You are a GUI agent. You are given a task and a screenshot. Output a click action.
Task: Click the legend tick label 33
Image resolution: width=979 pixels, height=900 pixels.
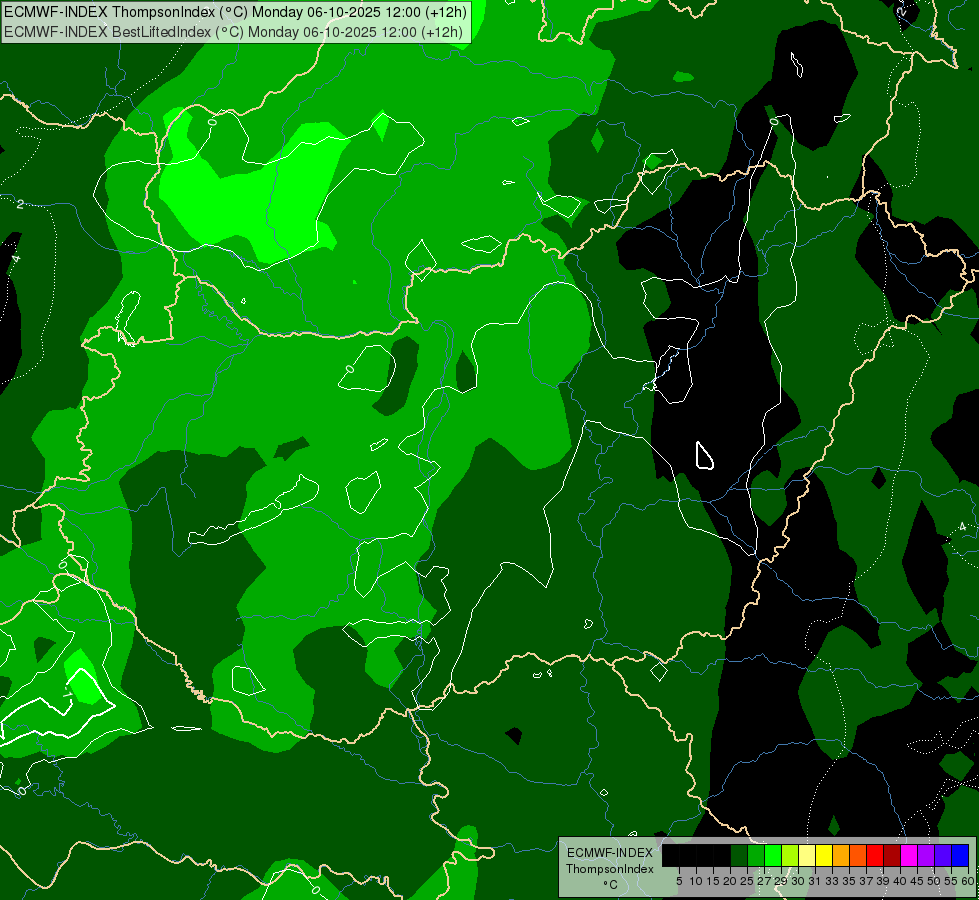coord(832,881)
